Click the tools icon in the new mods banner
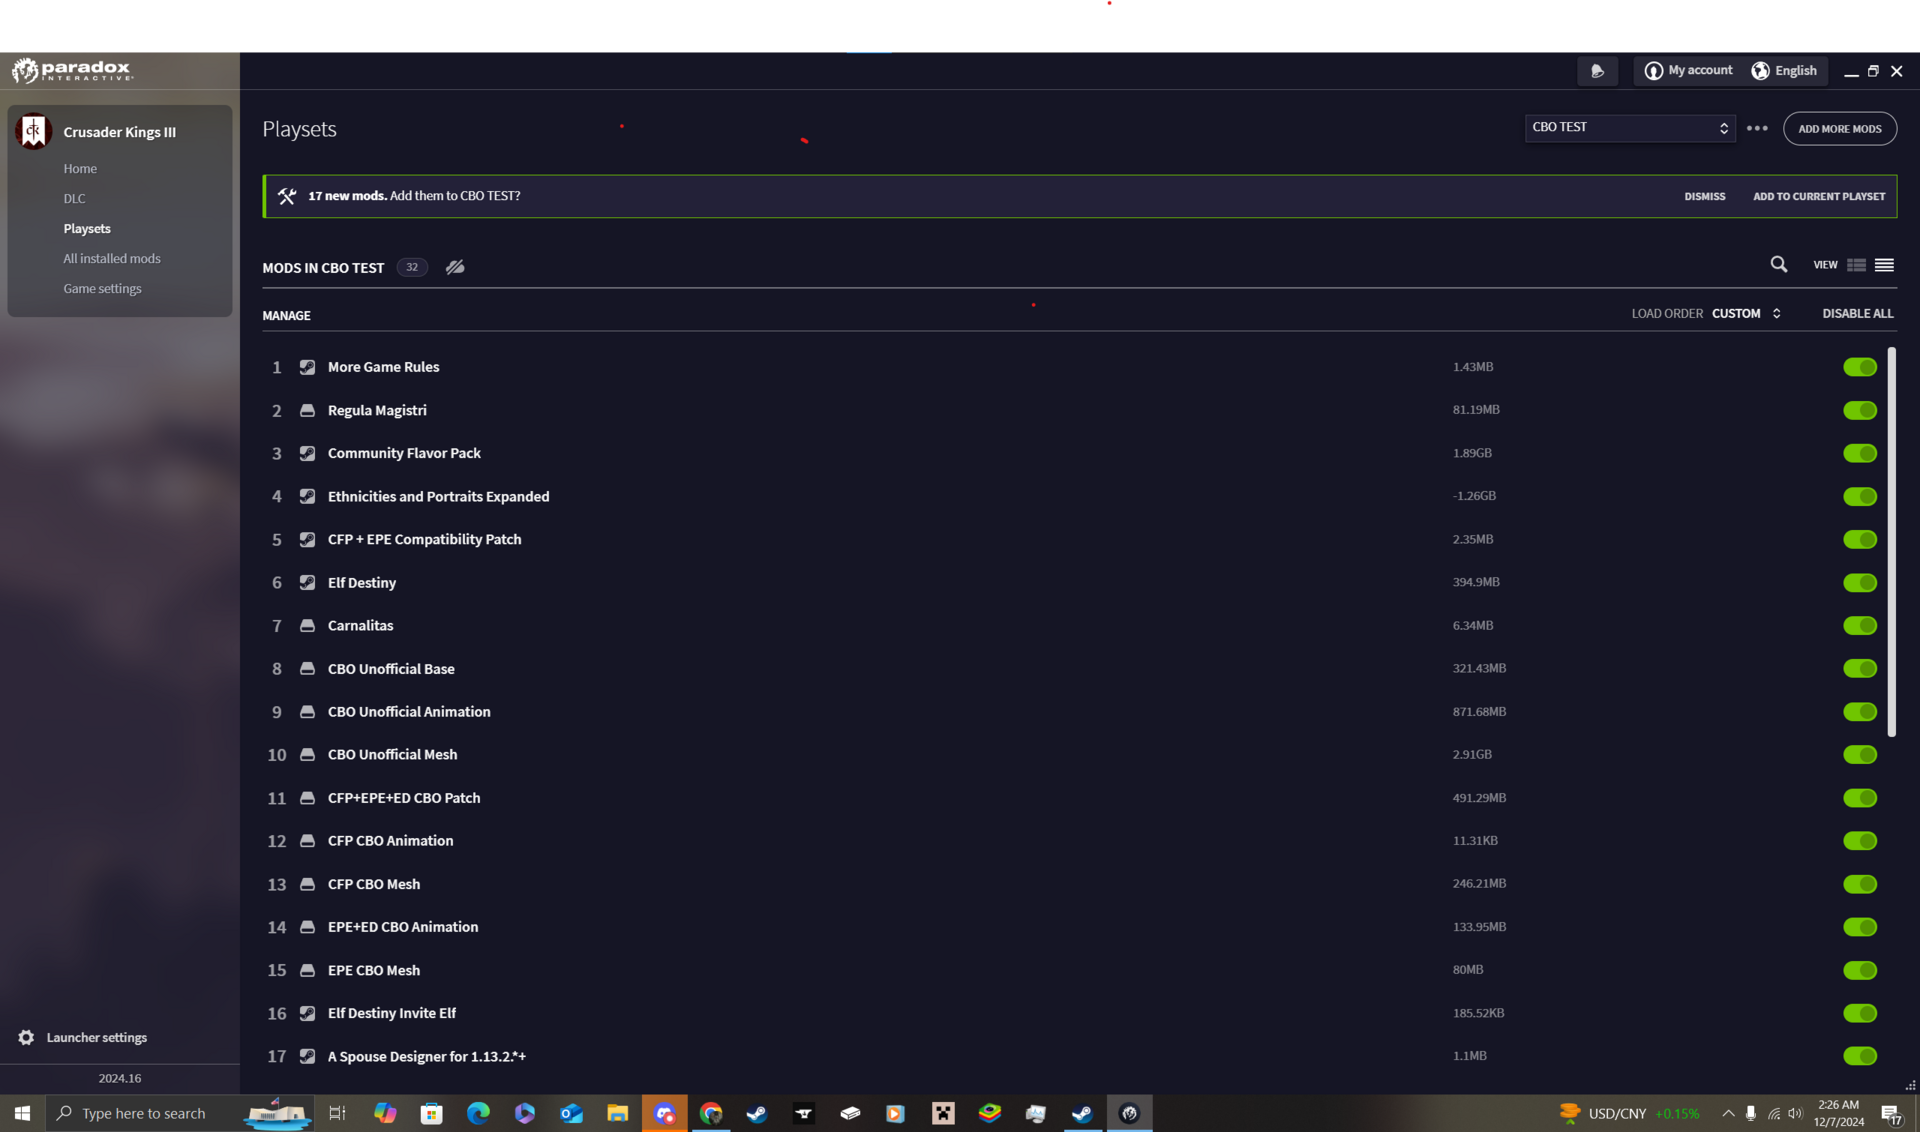This screenshot has width=1920, height=1132. tap(287, 196)
